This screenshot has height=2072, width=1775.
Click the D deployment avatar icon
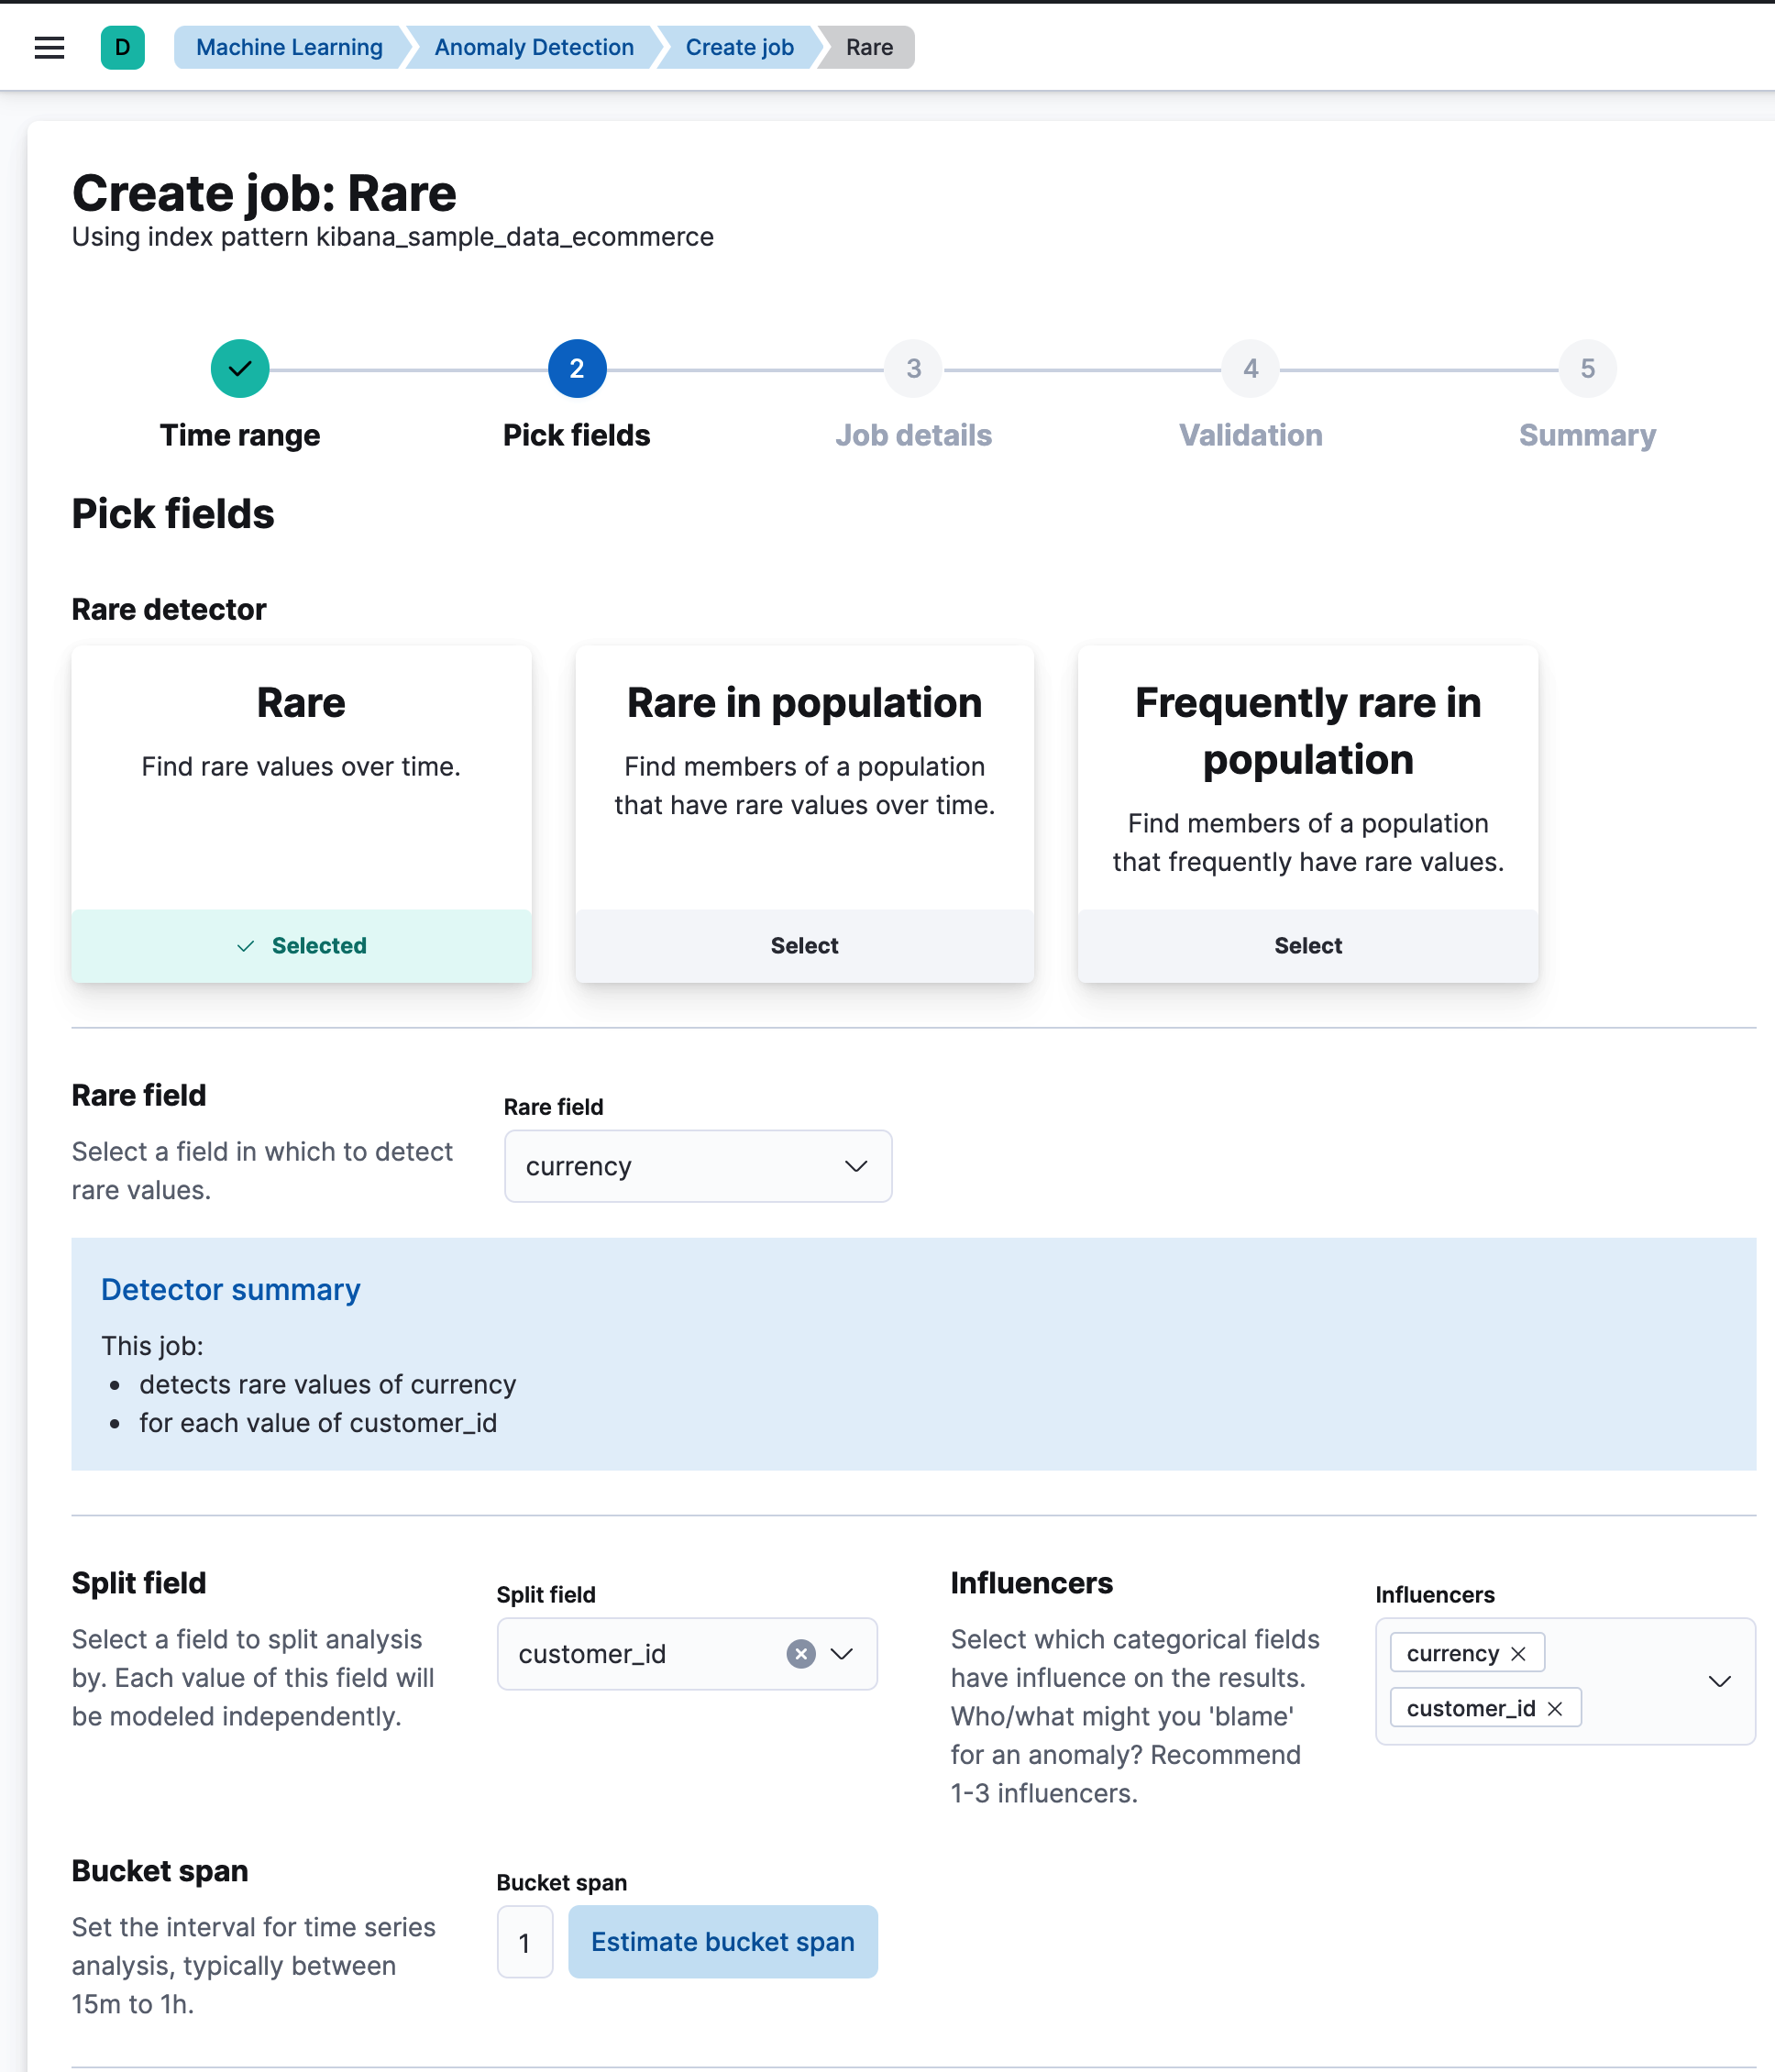pyautogui.click(x=122, y=47)
